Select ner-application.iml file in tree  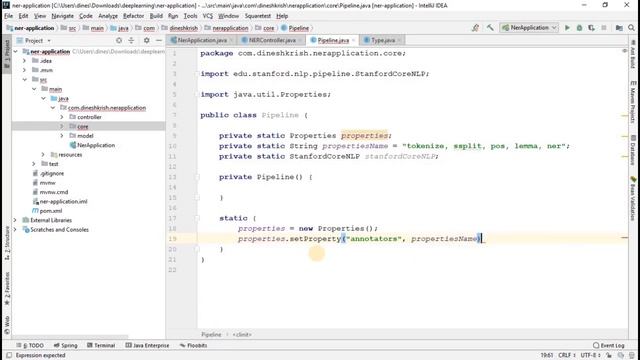63,202
